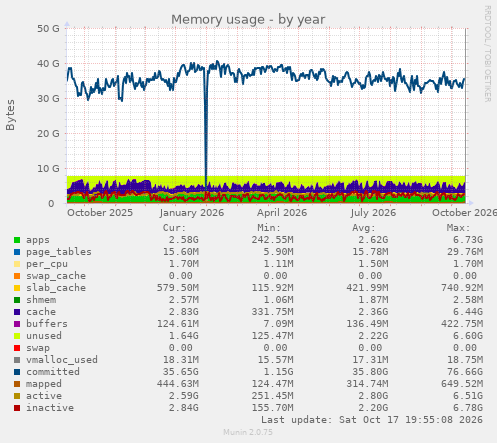Click the mapped current value 444.63M
Image resolution: width=497 pixels, height=443 pixels.
click(178, 384)
